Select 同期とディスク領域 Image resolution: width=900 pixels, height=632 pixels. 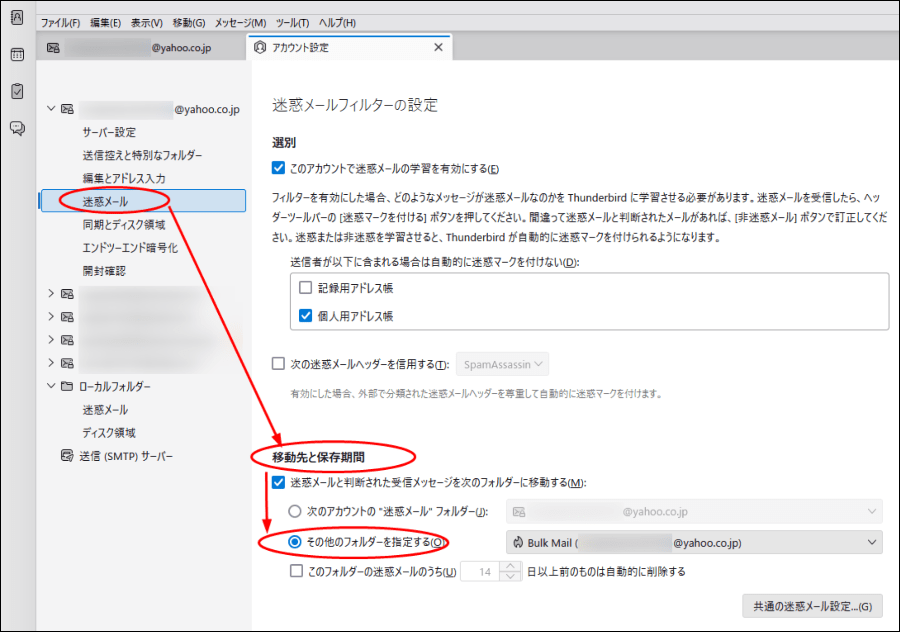coord(124,224)
